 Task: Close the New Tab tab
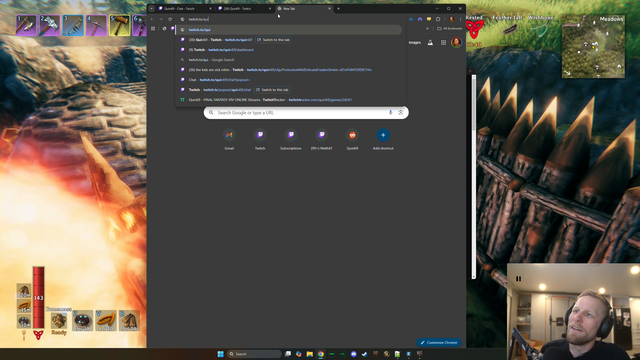(x=329, y=9)
